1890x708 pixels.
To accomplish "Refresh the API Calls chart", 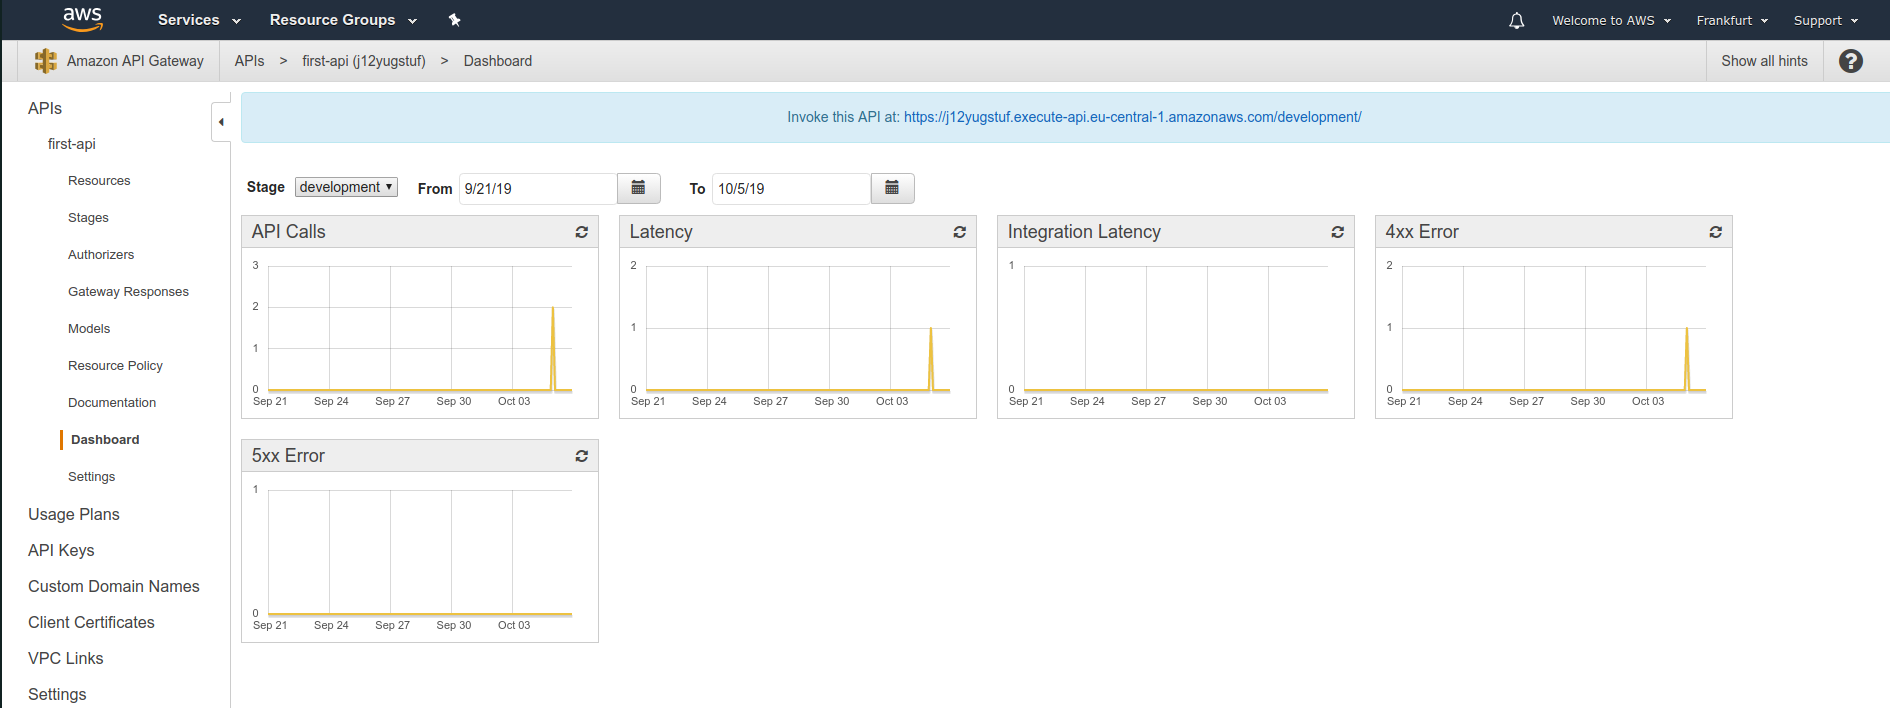I will click(581, 232).
